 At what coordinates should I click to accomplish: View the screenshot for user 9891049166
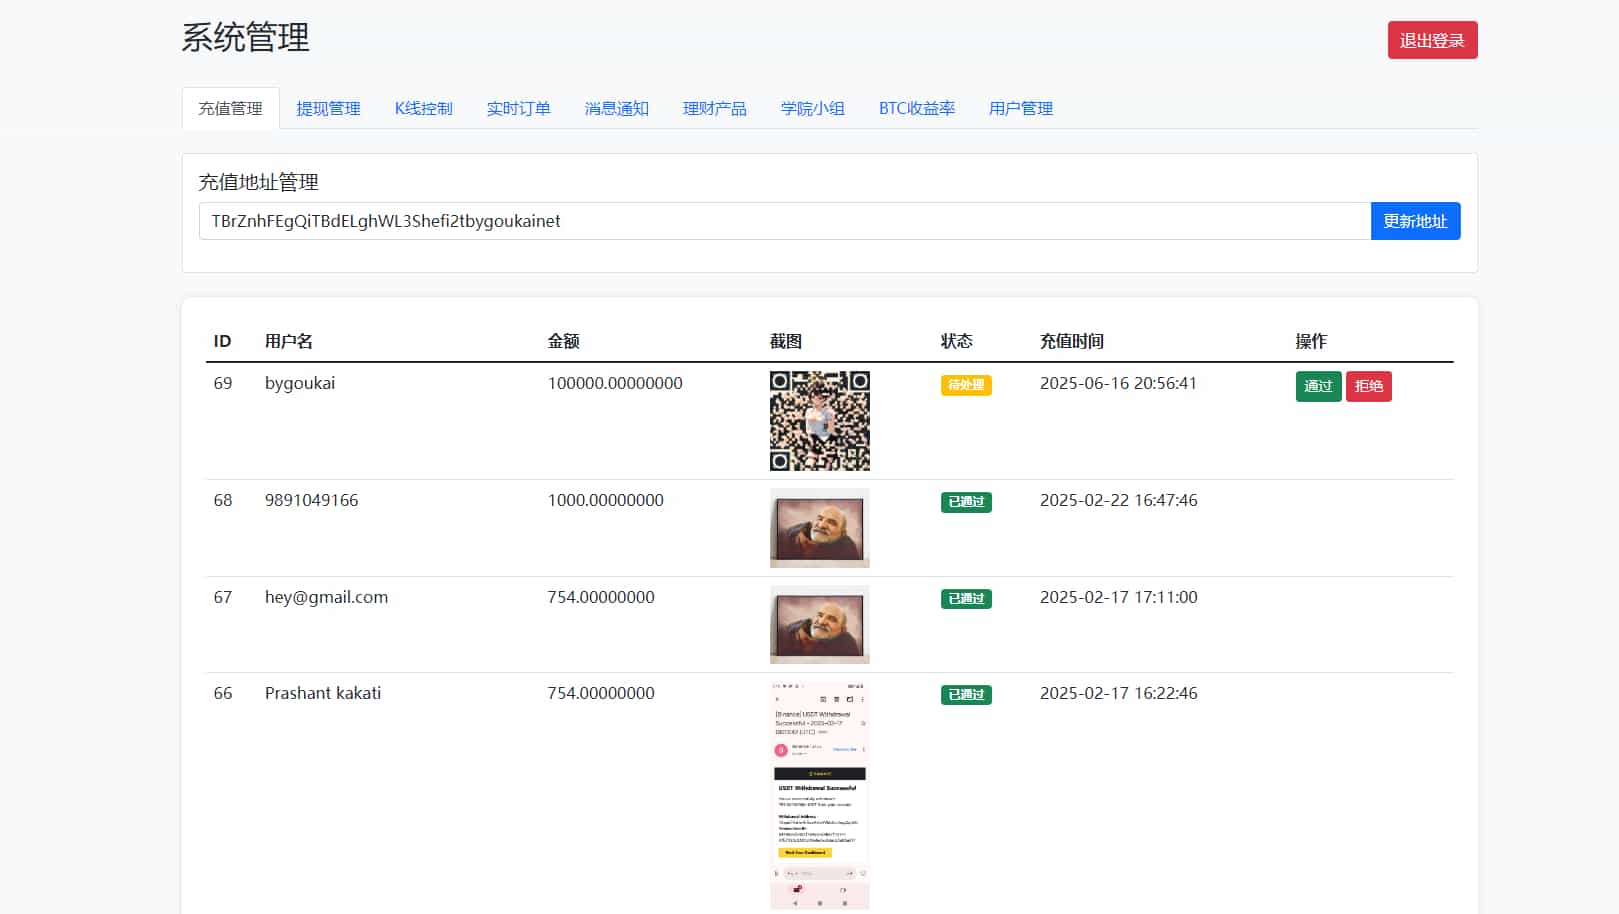coord(819,528)
